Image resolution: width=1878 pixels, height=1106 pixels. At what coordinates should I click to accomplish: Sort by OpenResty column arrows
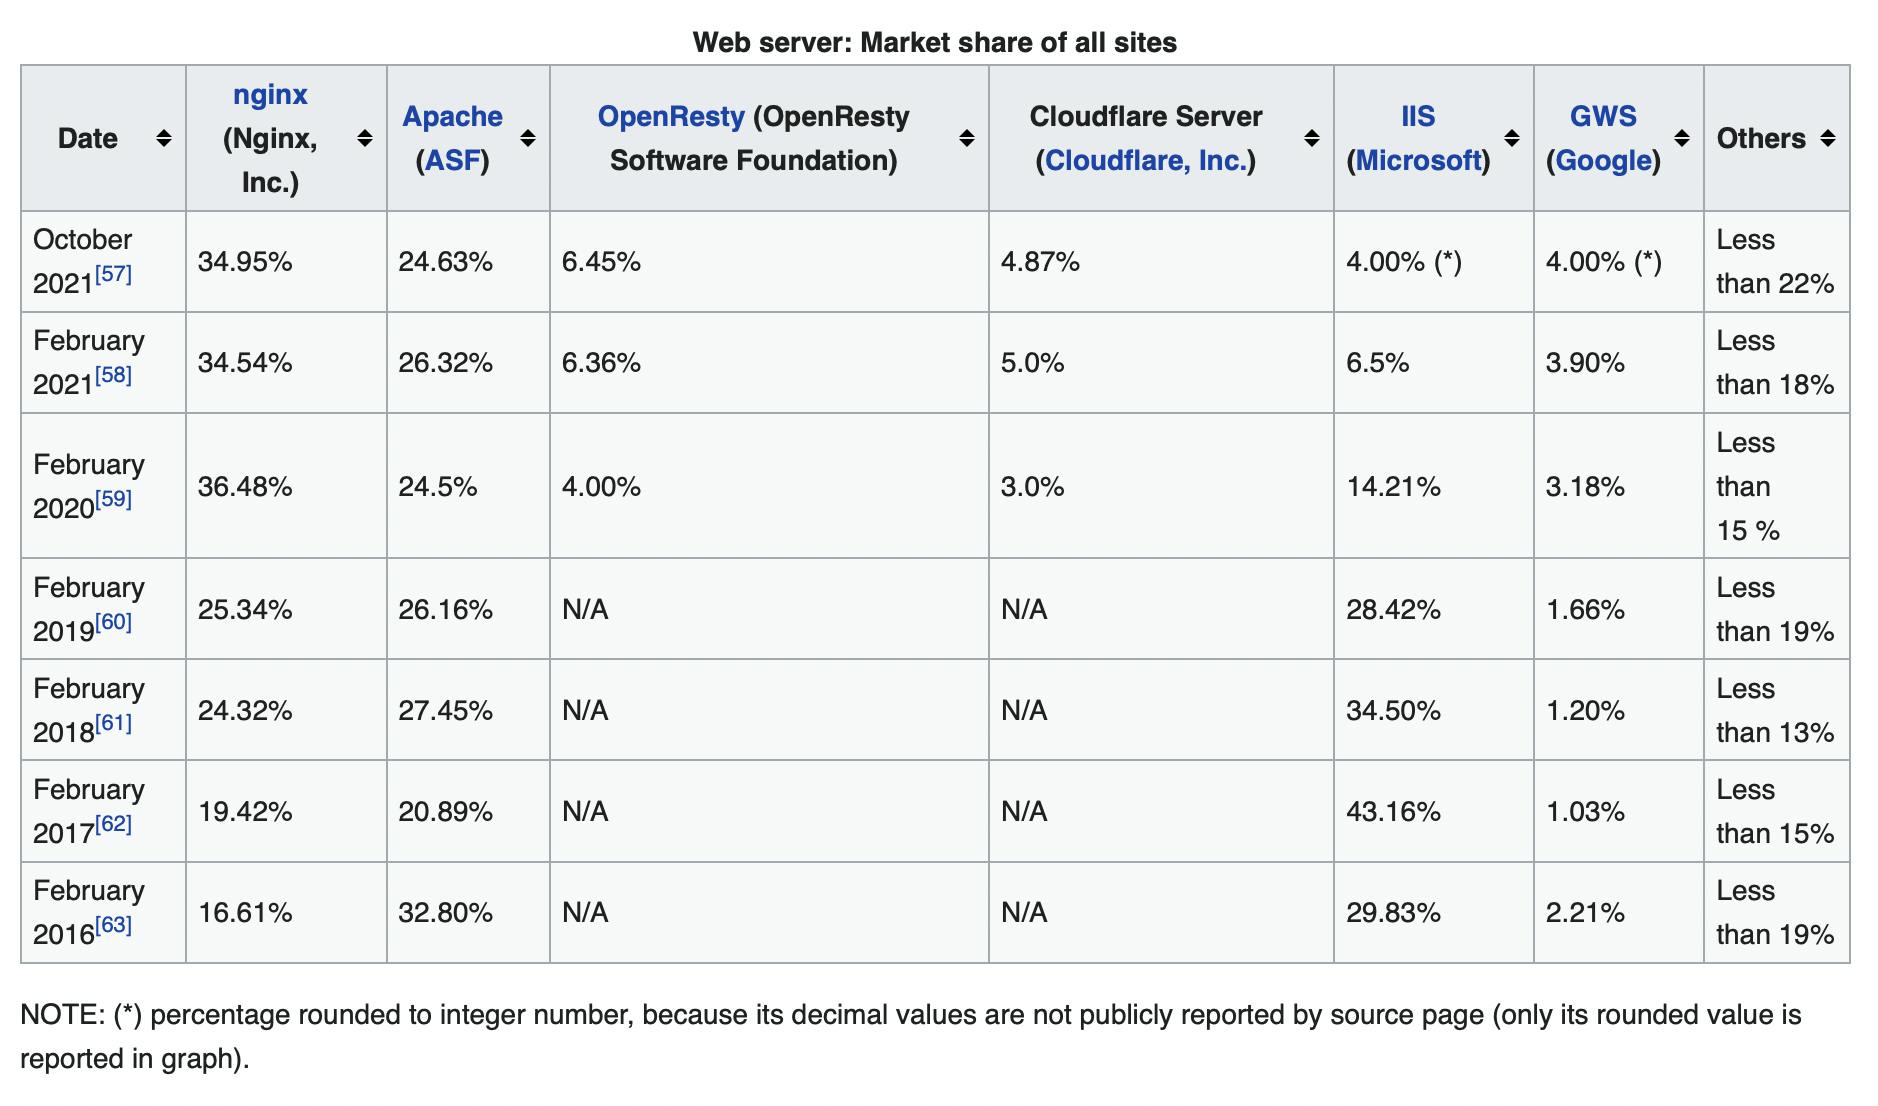[967, 138]
